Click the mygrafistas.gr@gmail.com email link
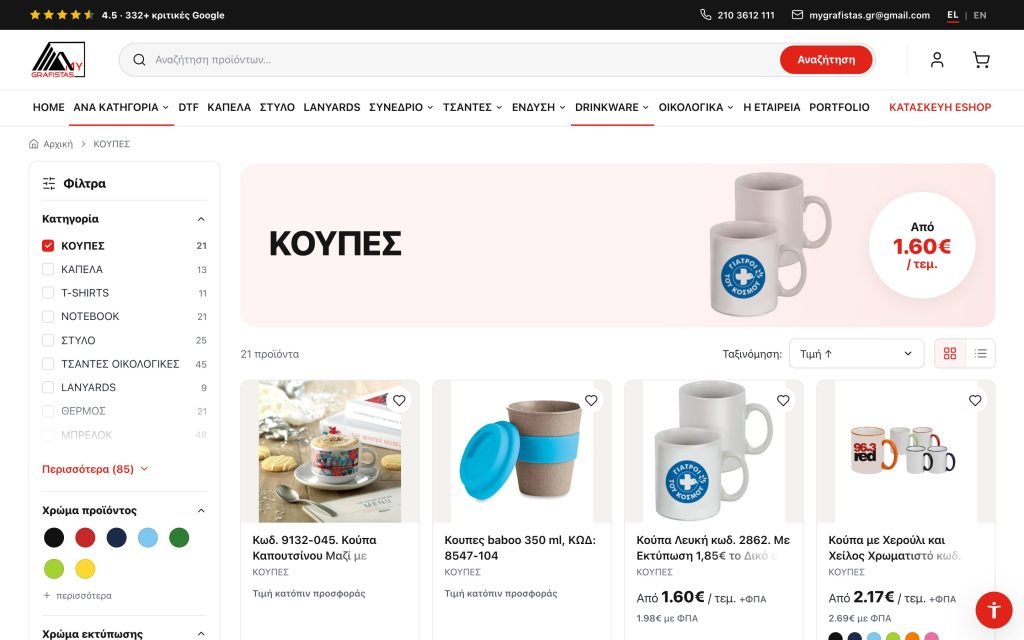This screenshot has height=640, width=1024. (x=869, y=15)
